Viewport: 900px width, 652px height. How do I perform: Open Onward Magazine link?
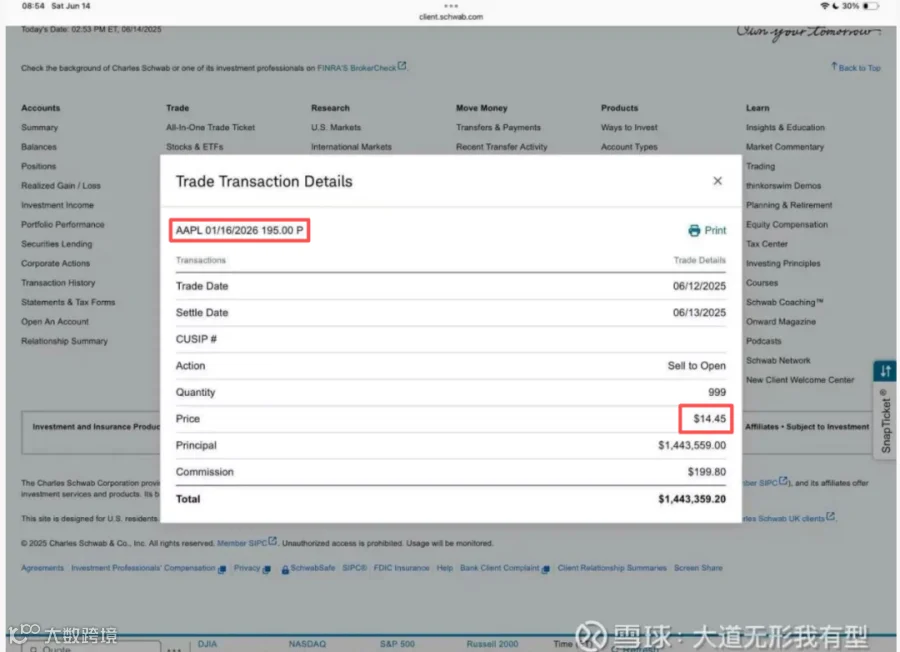[781, 322]
